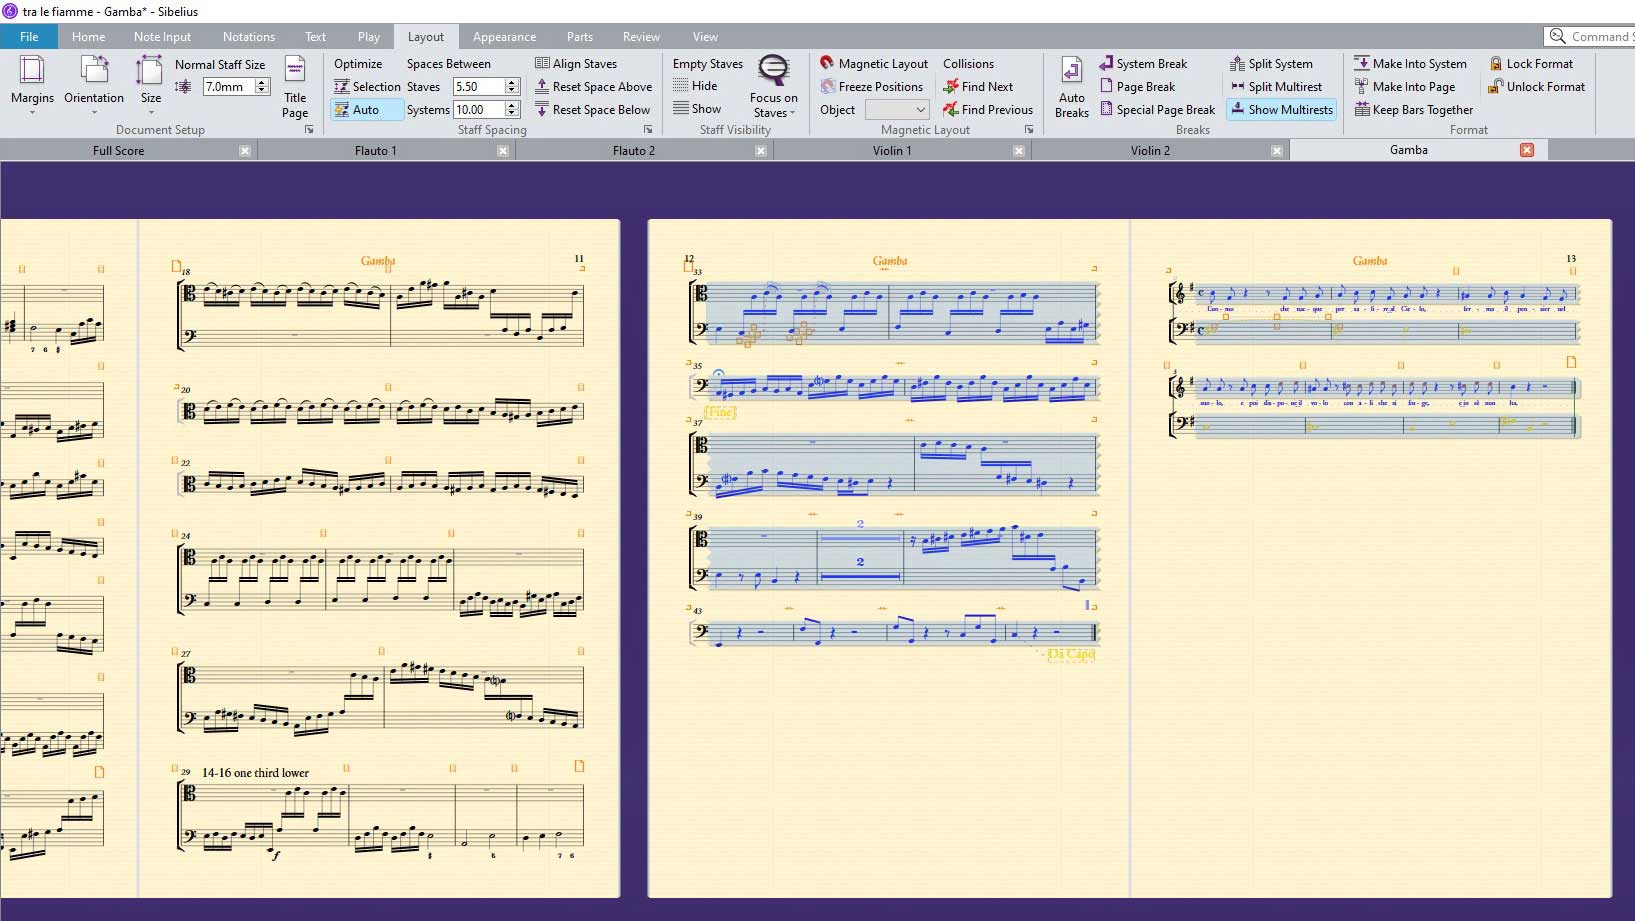The image size is (1635, 921).
Task: Click Lock Format
Action: 1531,64
